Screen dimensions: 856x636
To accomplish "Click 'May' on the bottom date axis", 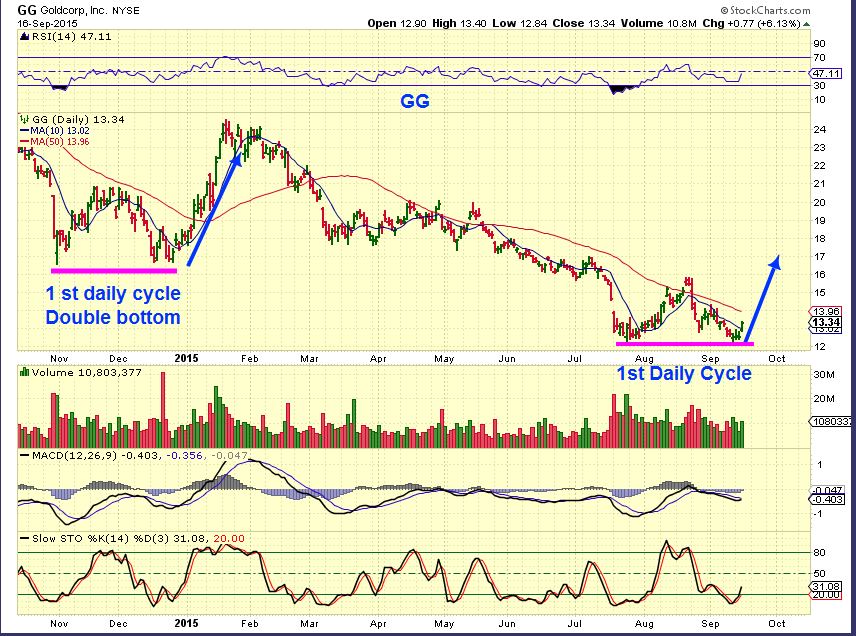I will click(444, 623).
